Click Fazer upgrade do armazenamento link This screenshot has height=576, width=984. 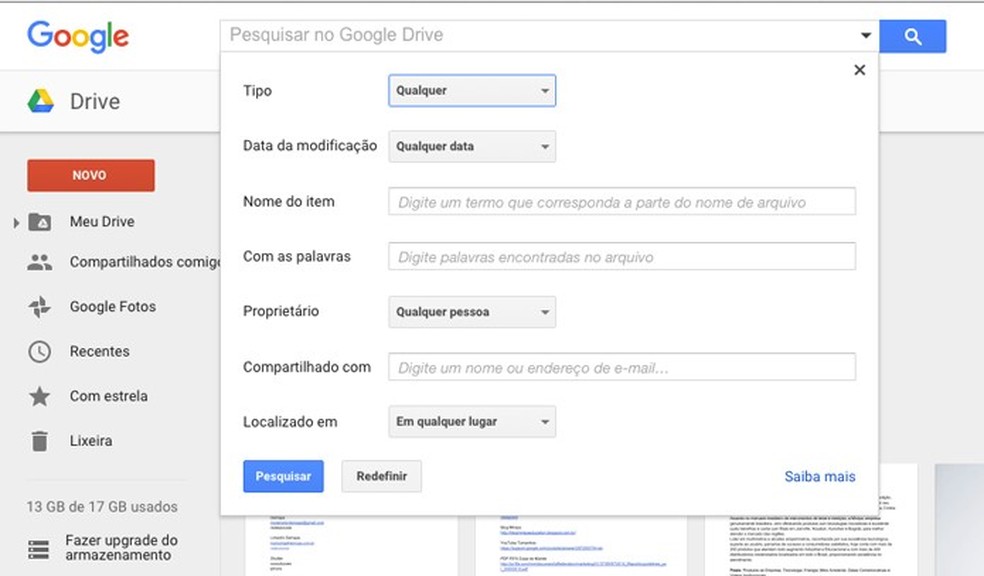tap(122, 548)
